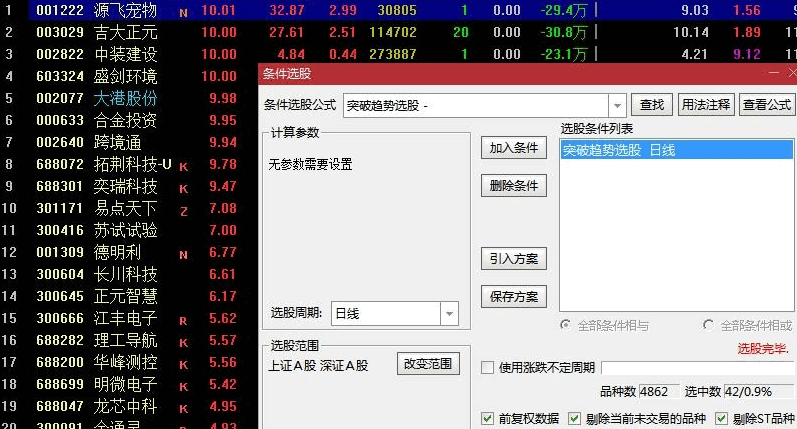Viewport: 797px width, 429px height.
Task: Click the 查看公式 button
Action: (767, 105)
